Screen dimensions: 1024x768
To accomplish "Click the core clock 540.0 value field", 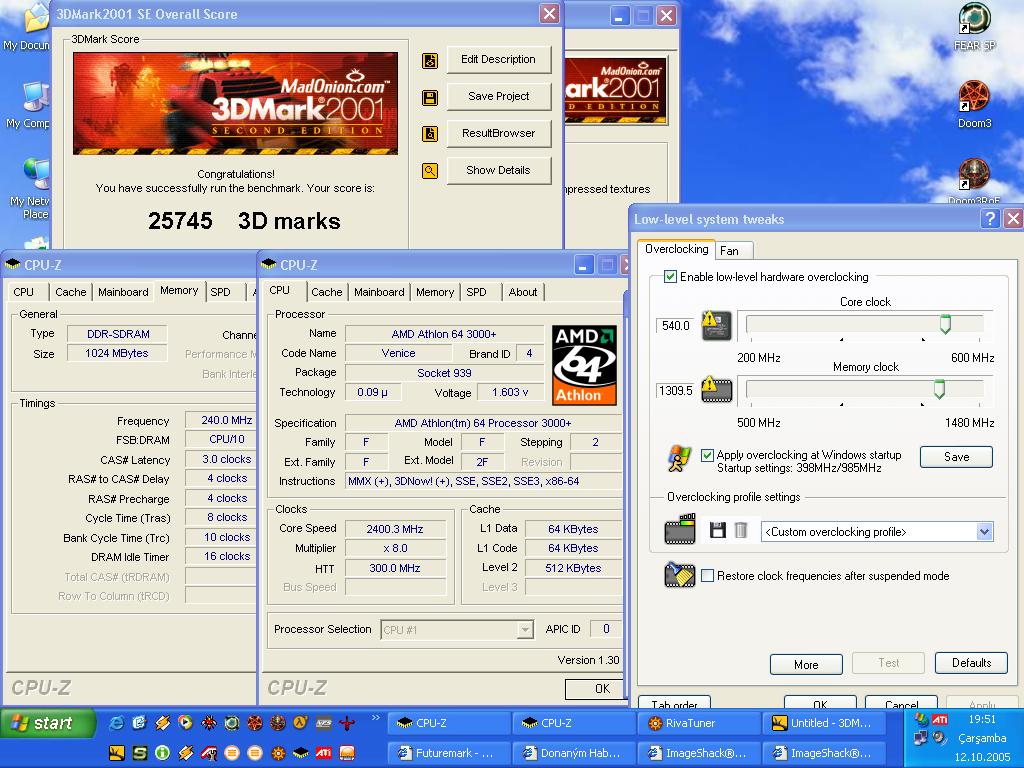I will [675, 325].
